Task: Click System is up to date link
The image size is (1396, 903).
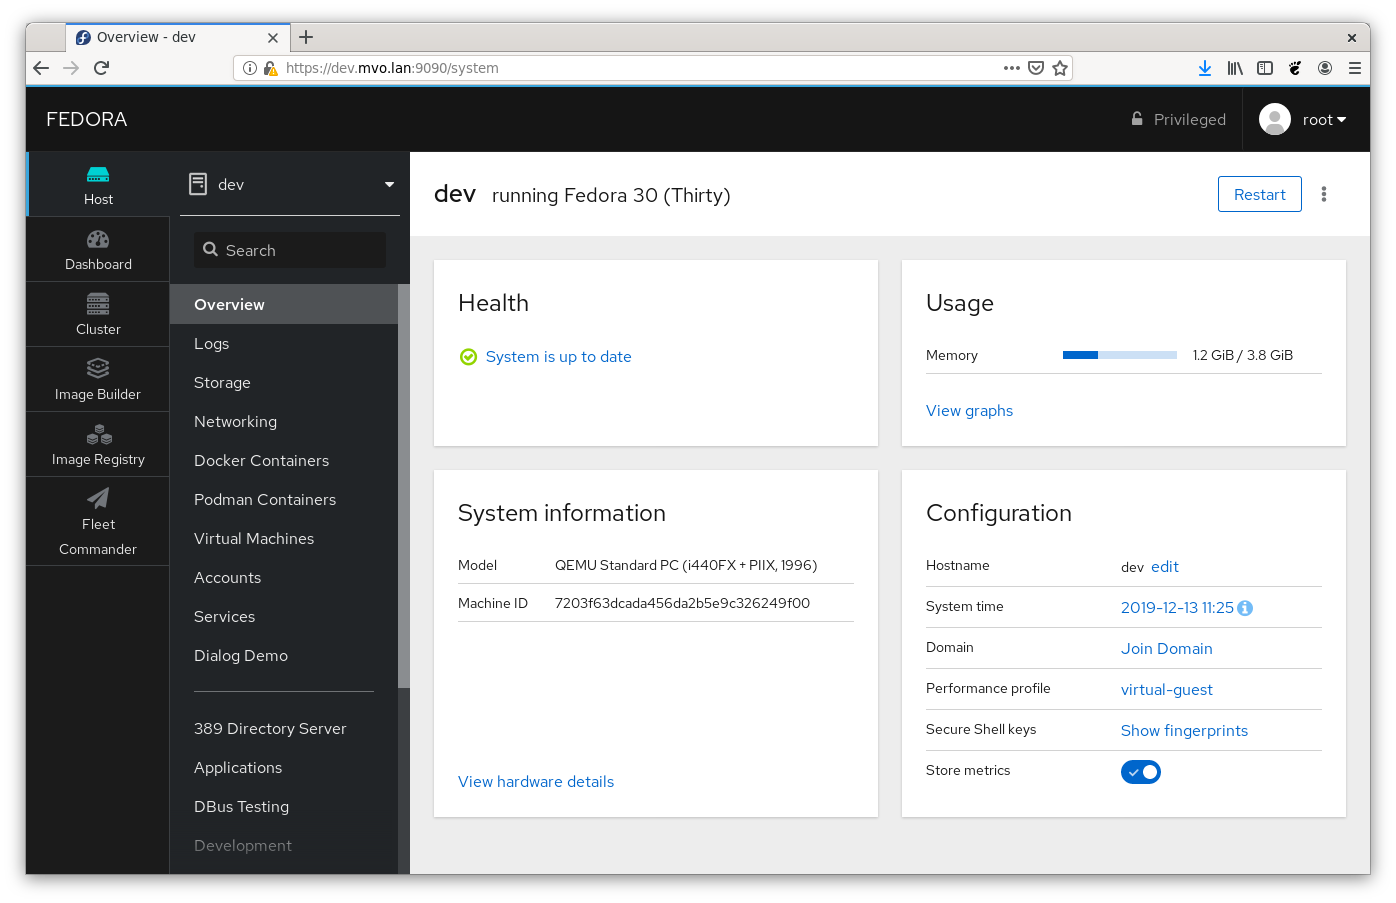Action: pyautogui.click(x=558, y=357)
